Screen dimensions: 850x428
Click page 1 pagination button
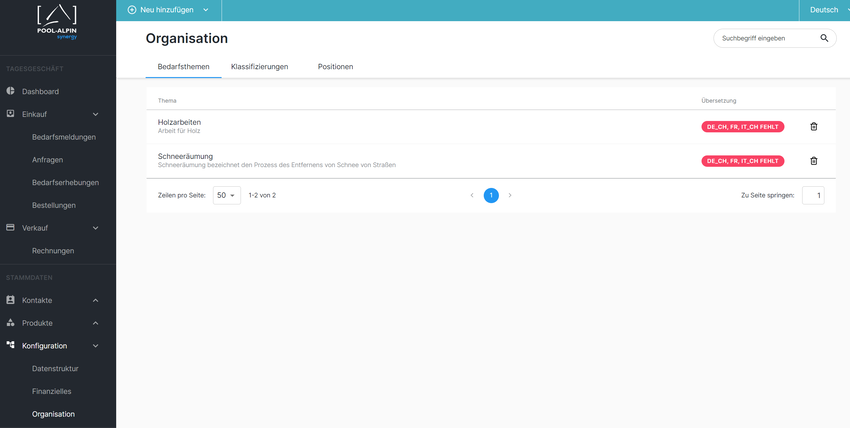pos(491,196)
